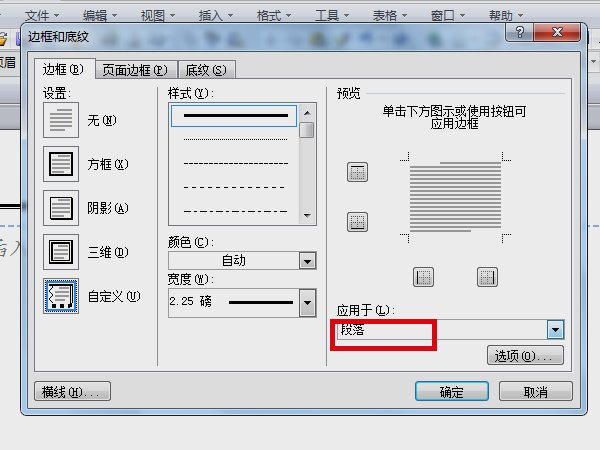The height and width of the screenshot is (450, 600).
Task: Click the style list scrollbar thumb
Action: click(x=307, y=130)
